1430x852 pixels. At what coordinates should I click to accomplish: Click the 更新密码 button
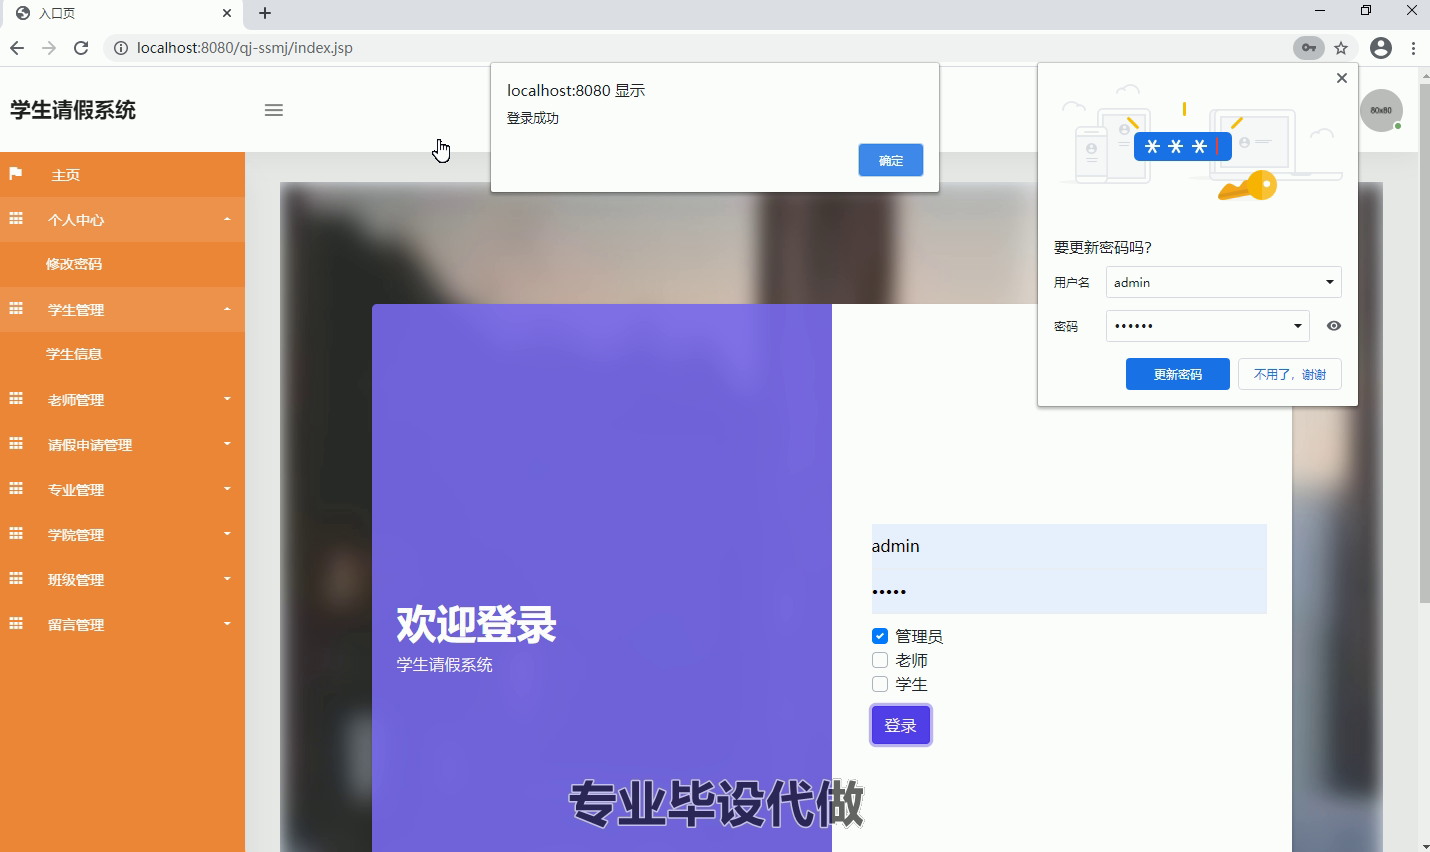tap(1178, 374)
